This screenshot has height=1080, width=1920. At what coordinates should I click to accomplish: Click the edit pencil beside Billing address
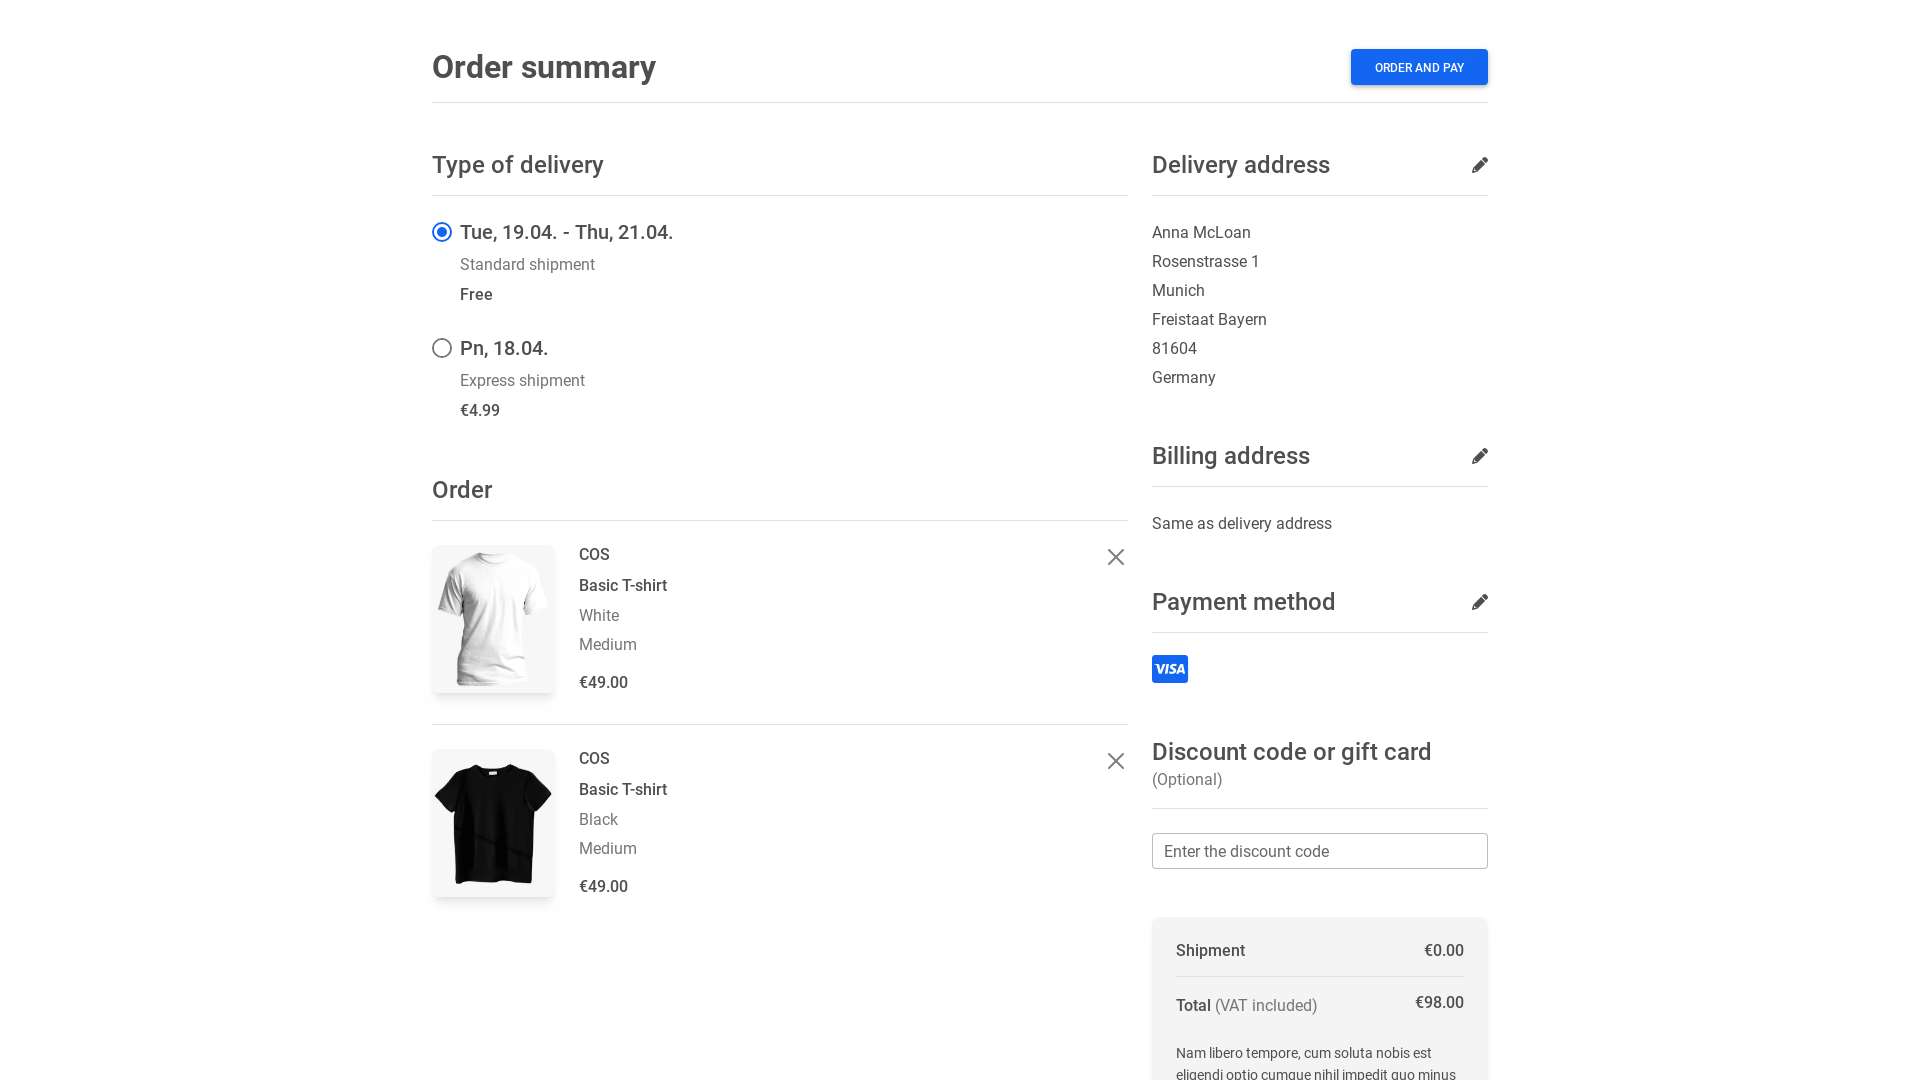coord(1480,456)
